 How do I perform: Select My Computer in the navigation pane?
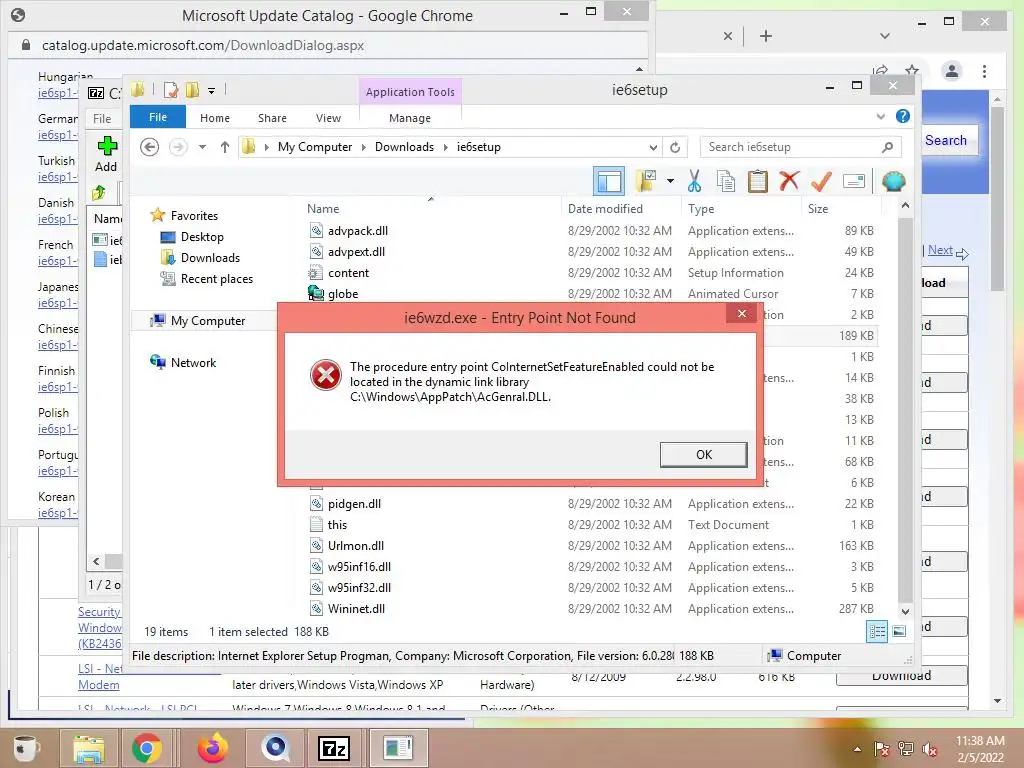click(x=208, y=321)
